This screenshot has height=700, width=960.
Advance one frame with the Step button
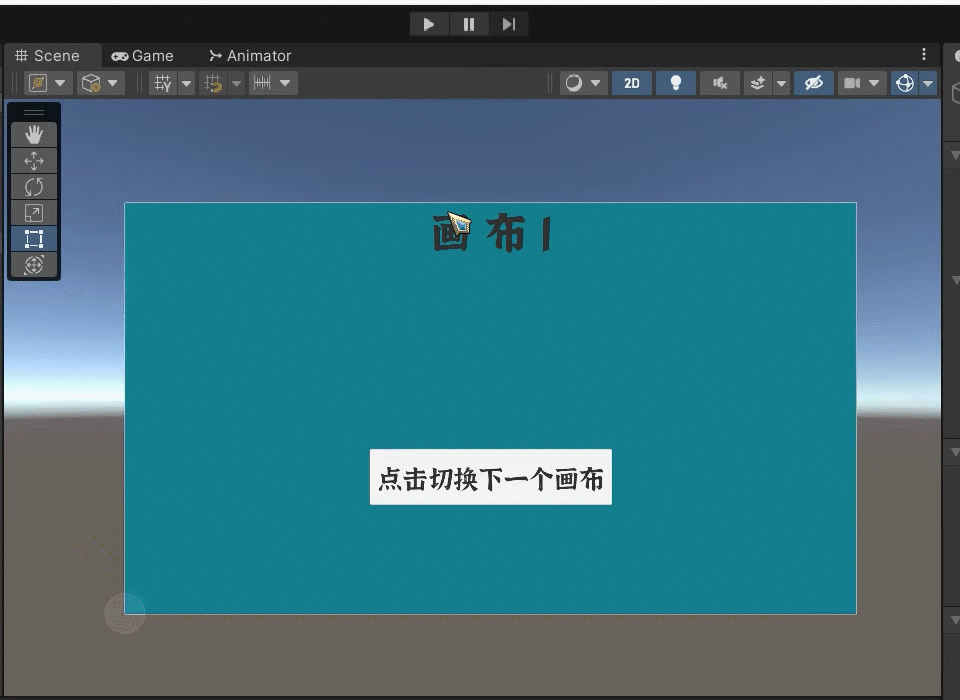pos(509,24)
